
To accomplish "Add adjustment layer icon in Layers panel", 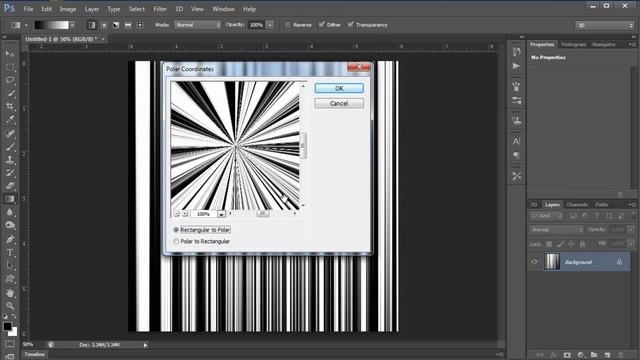I will (x=580, y=355).
